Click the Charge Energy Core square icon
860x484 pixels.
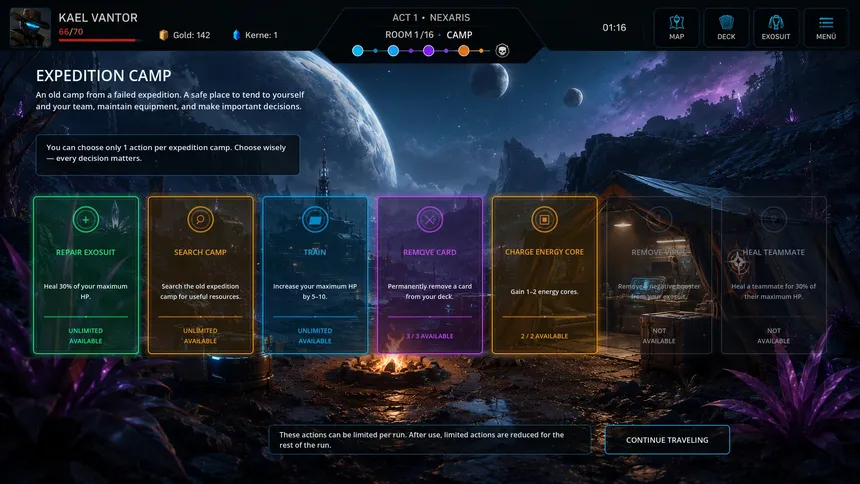point(544,220)
